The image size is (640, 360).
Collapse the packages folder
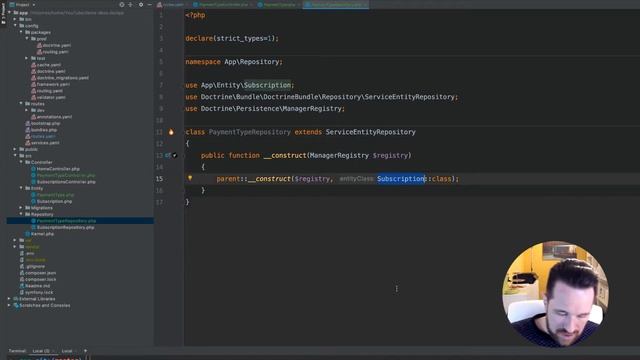pos(21,32)
